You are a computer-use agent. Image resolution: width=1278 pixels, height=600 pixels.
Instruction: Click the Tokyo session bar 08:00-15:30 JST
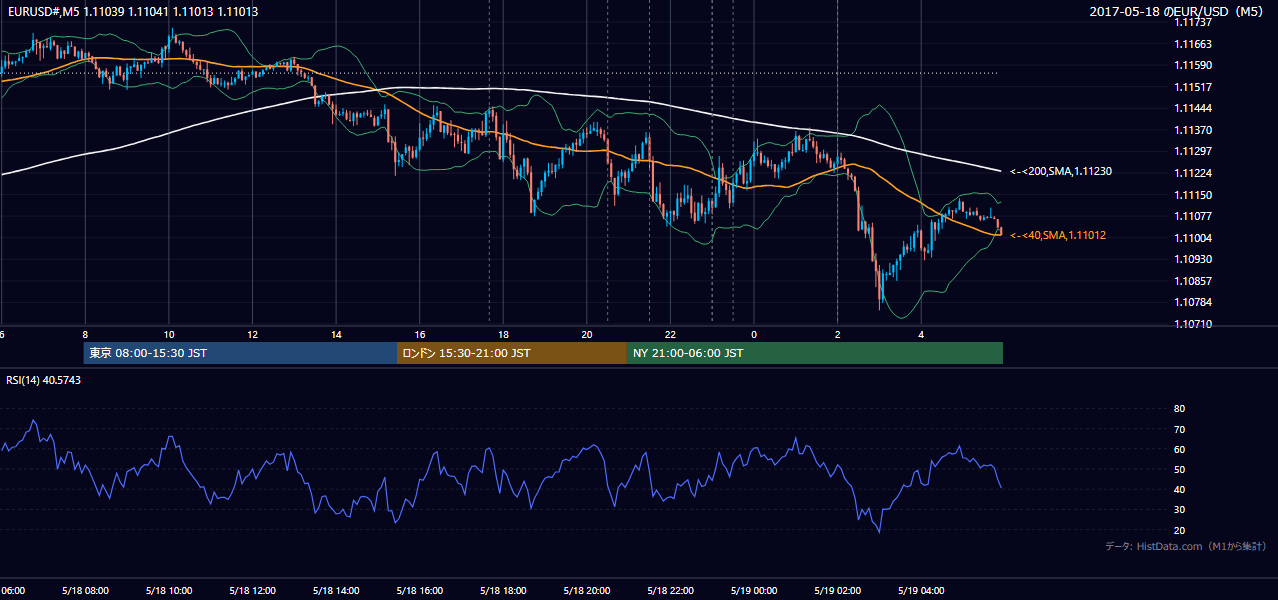point(240,353)
